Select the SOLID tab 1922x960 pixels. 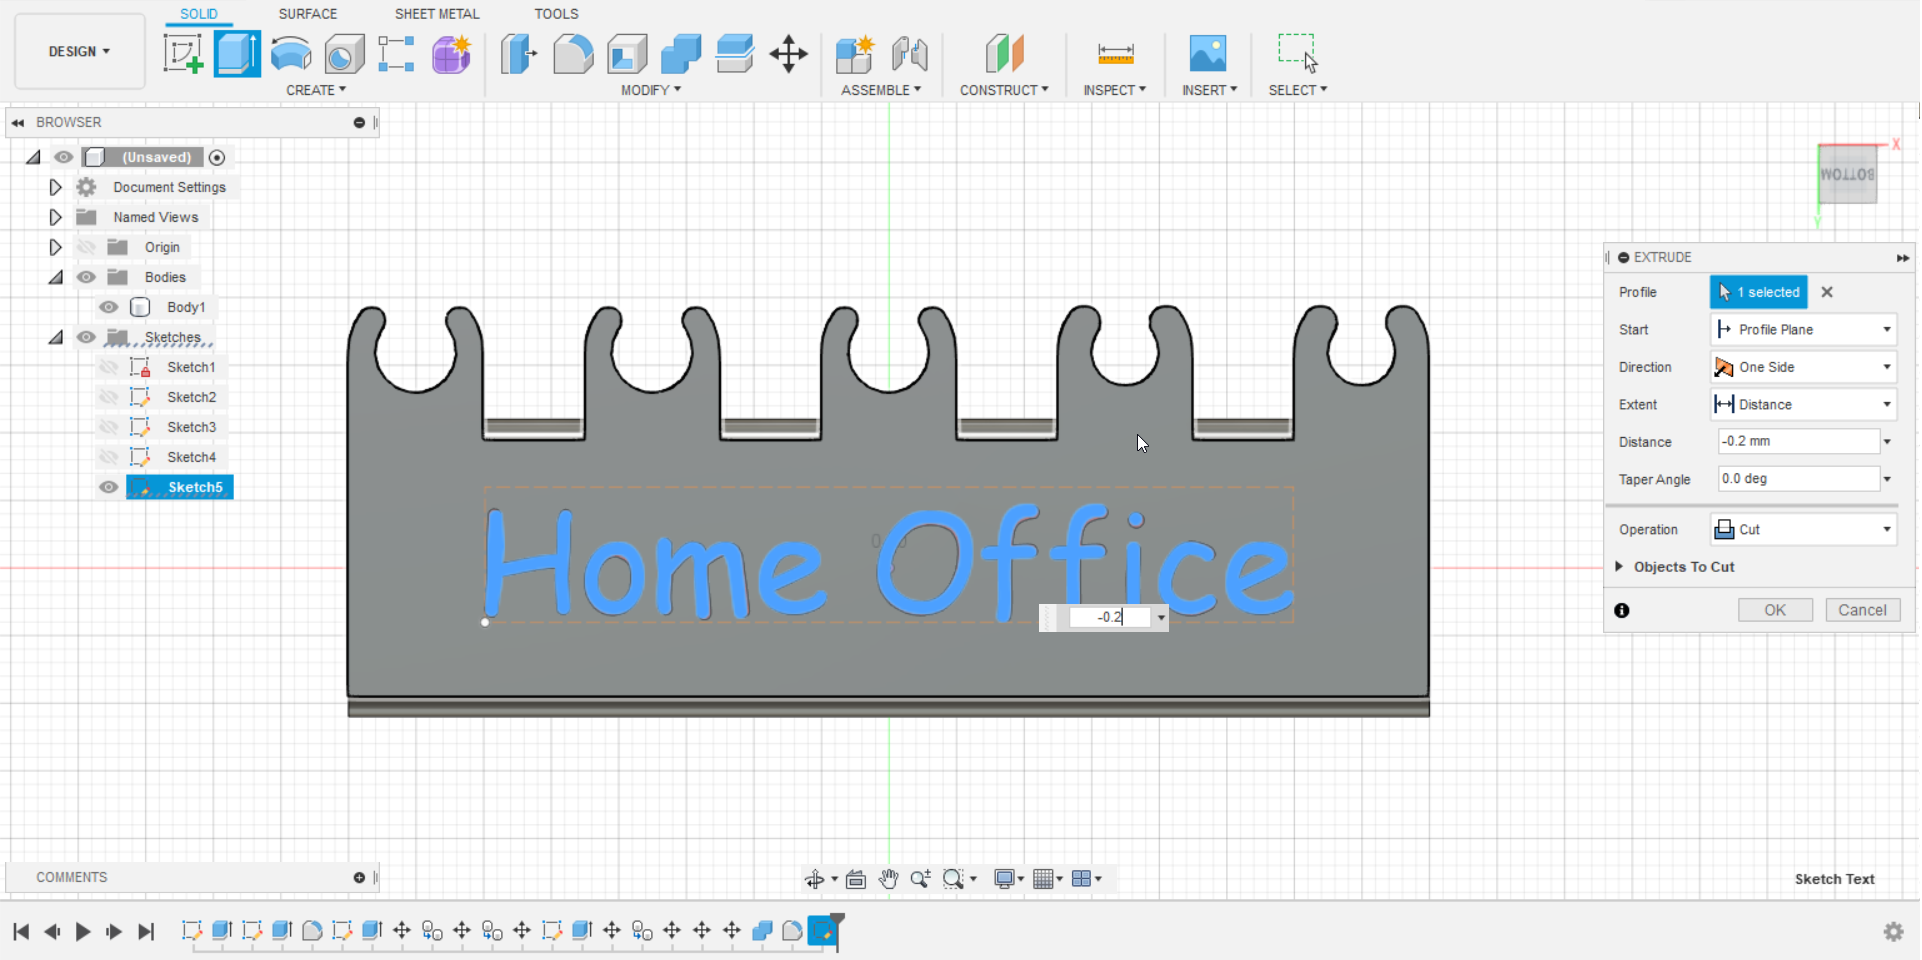199,14
